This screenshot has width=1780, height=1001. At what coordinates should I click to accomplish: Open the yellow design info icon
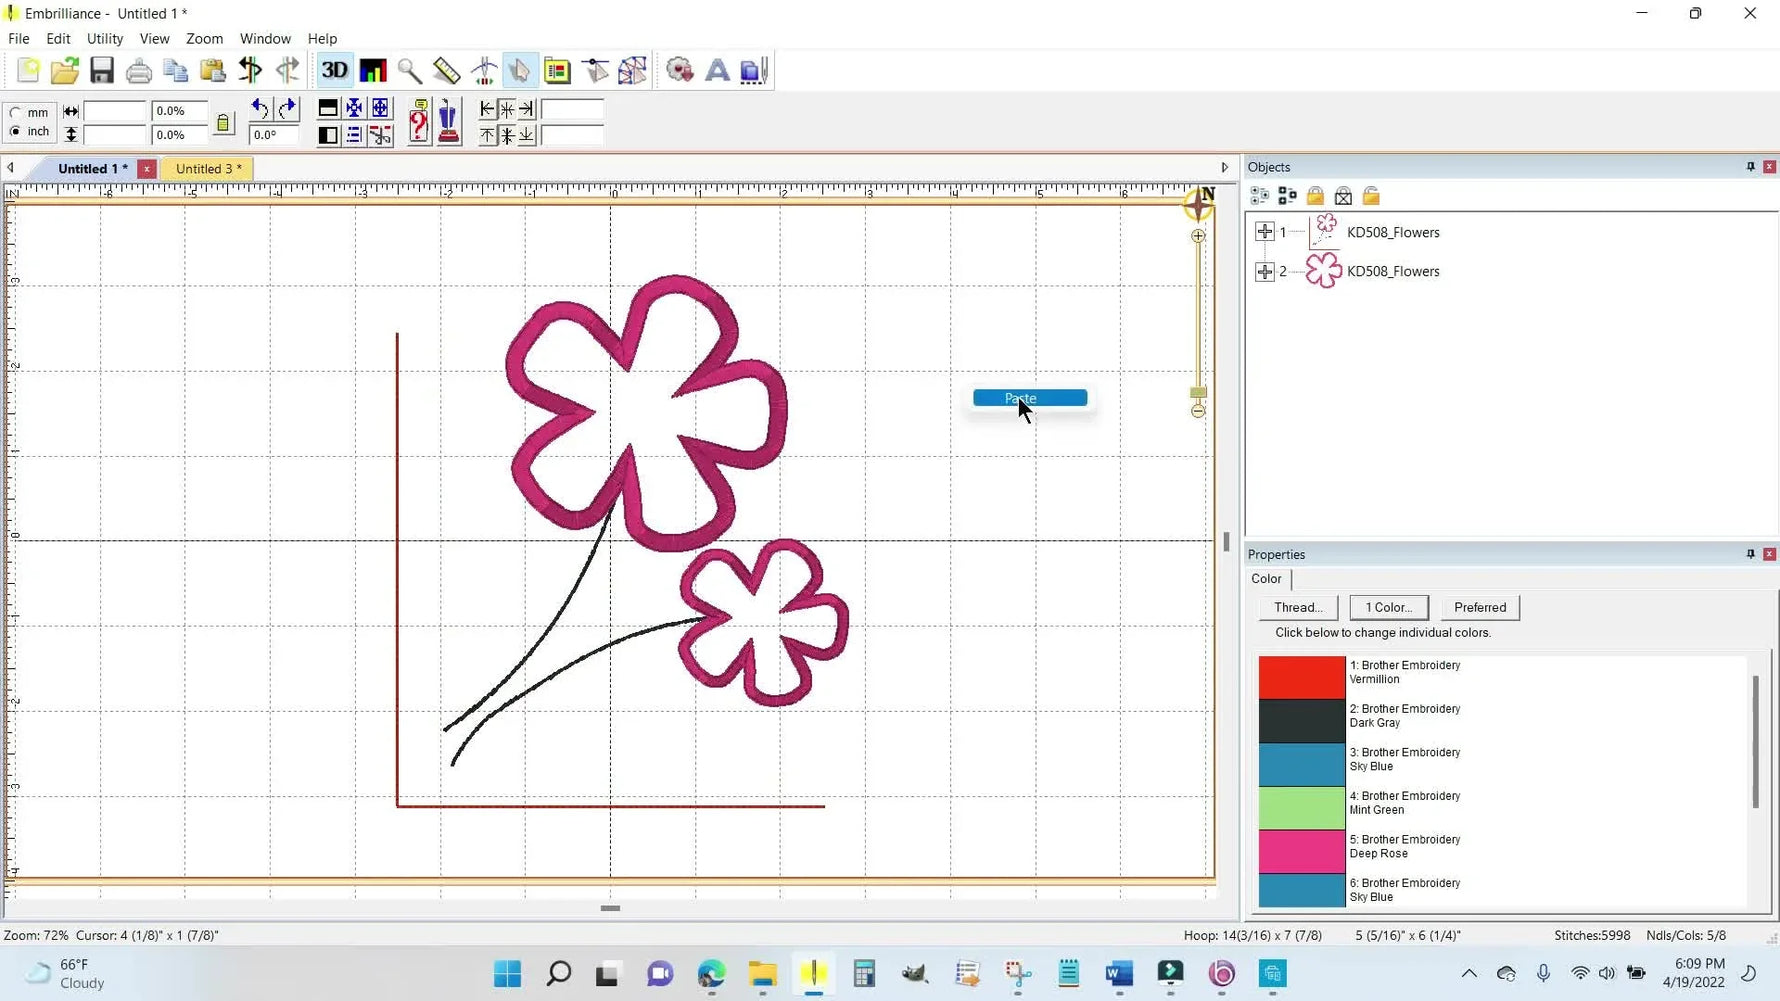[557, 70]
